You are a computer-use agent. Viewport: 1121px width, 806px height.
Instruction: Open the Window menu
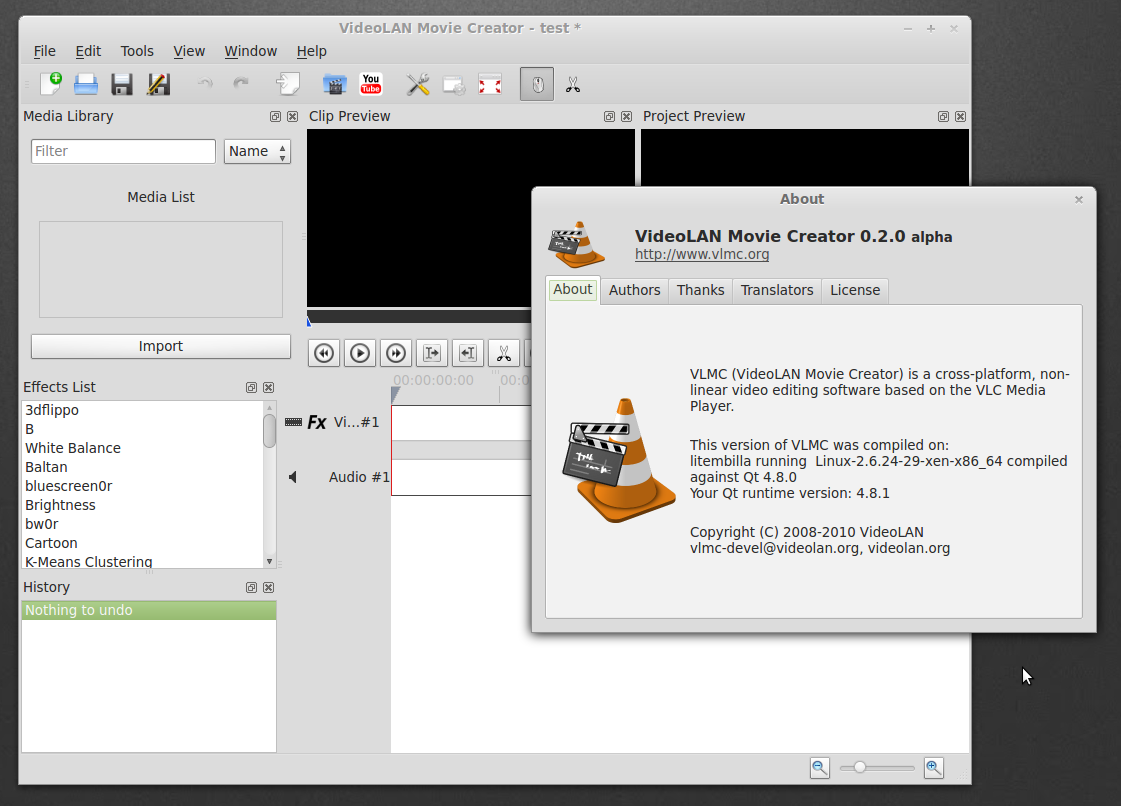pos(250,51)
